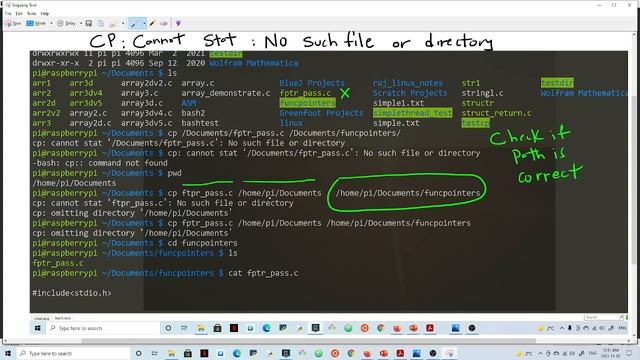Select the Eraser tool

click(x=164, y=24)
